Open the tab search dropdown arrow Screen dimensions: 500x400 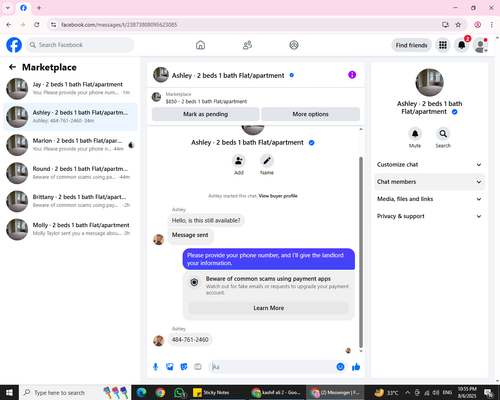(8, 8)
